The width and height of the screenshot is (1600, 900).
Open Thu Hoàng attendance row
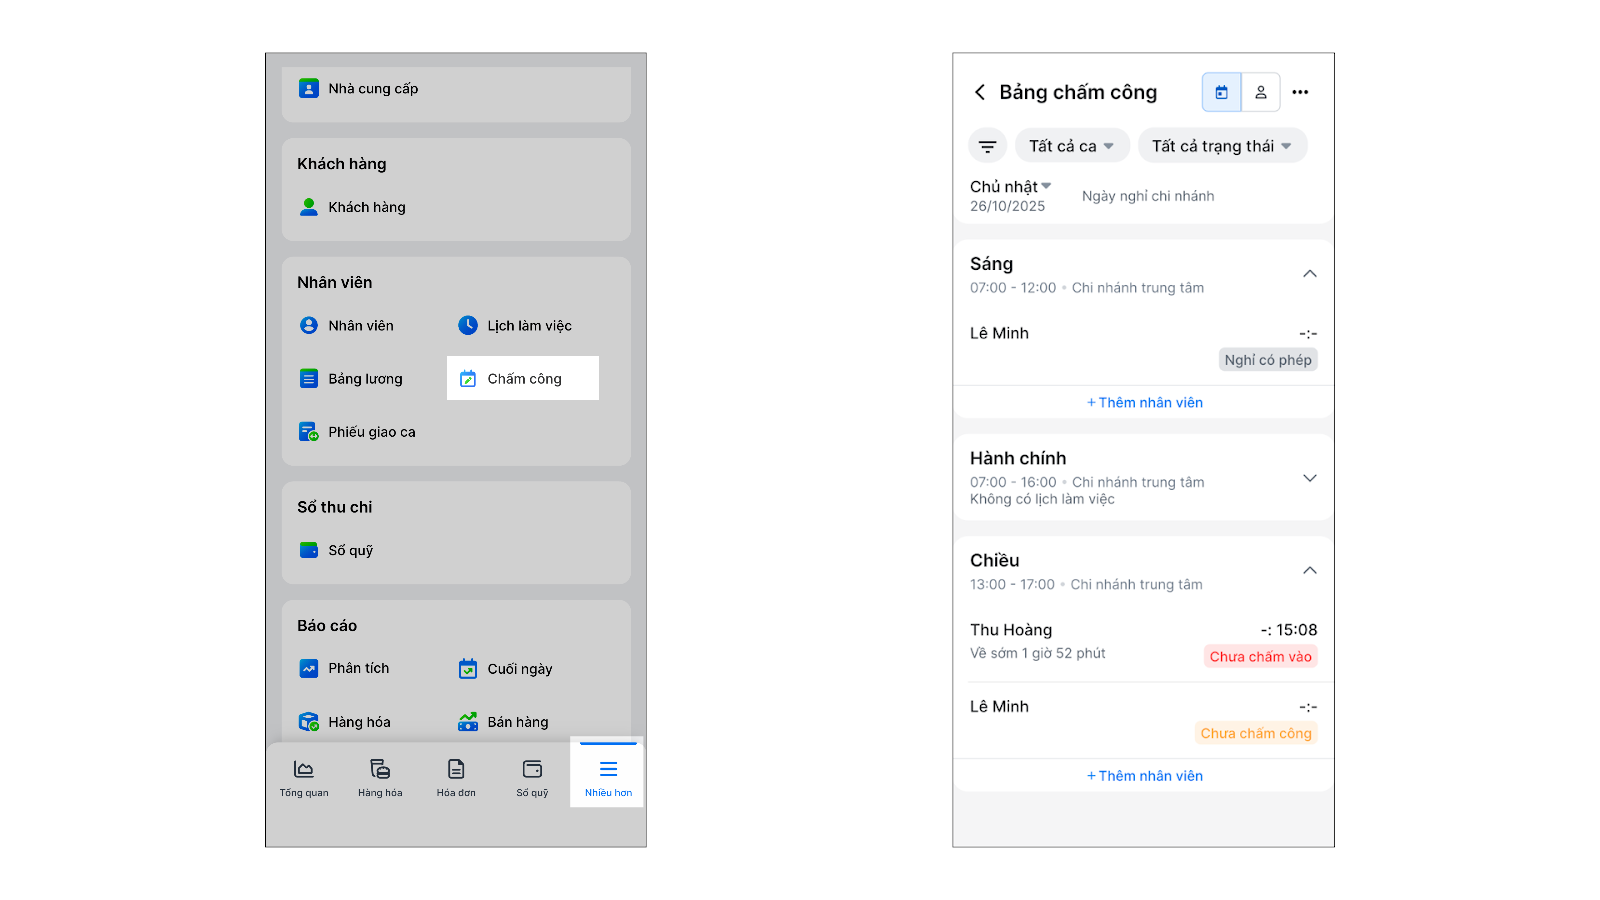(1144, 642)
